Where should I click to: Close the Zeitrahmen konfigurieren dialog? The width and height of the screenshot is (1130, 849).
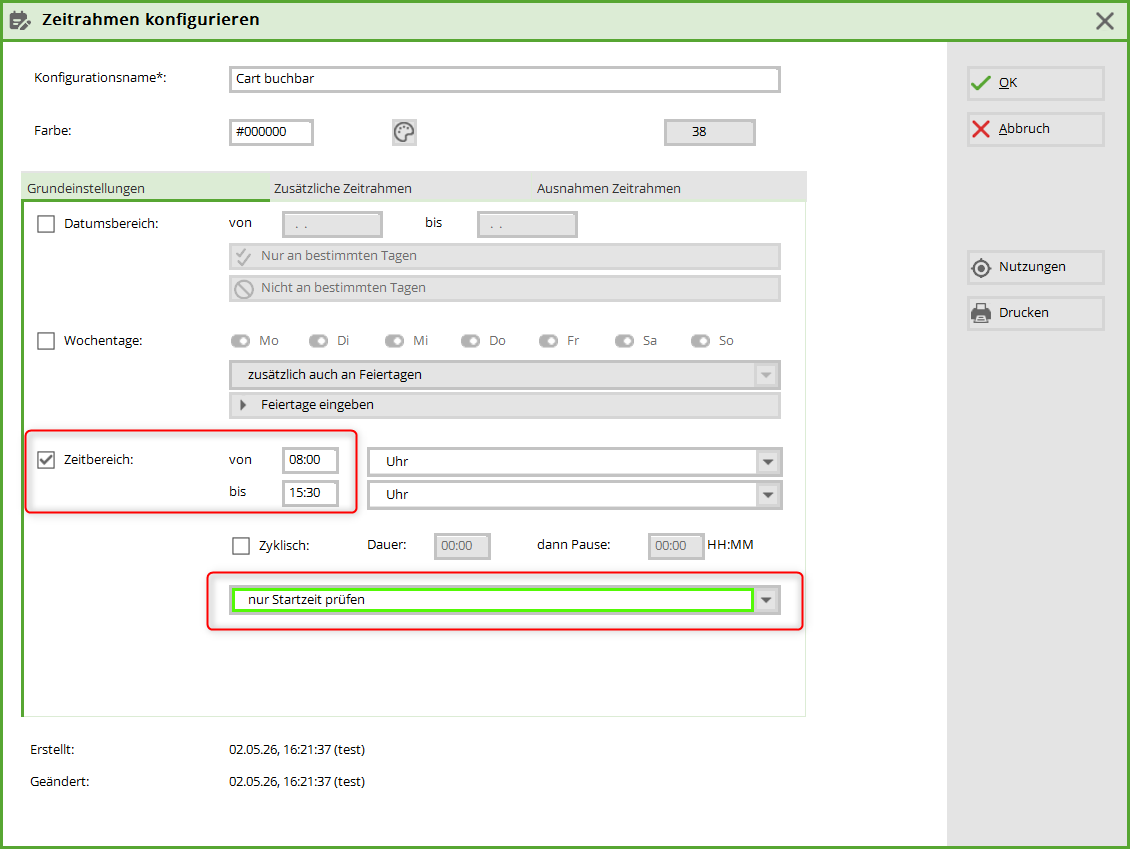(1104, 21)
